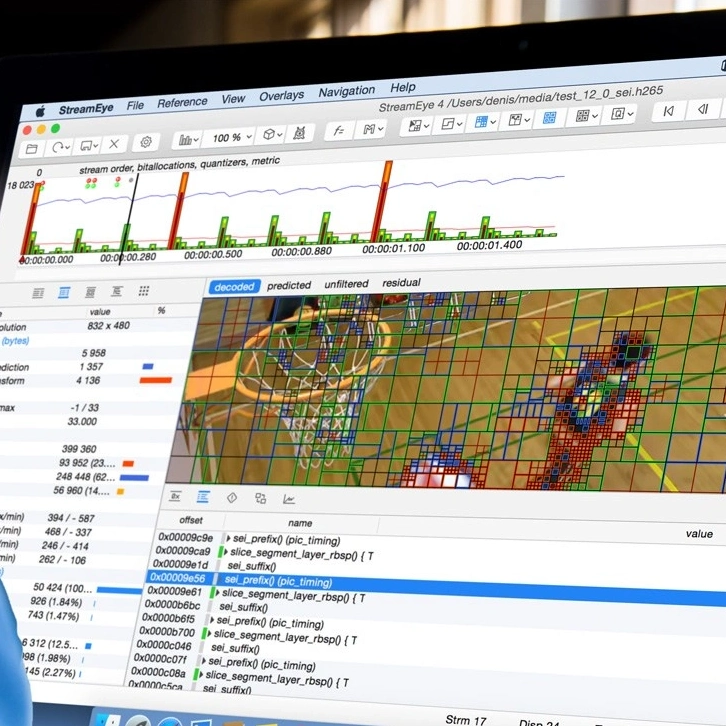The image size is (726, 726).
Task: Open the stepped-line overlay dropdown
Action: coord(451,123)
